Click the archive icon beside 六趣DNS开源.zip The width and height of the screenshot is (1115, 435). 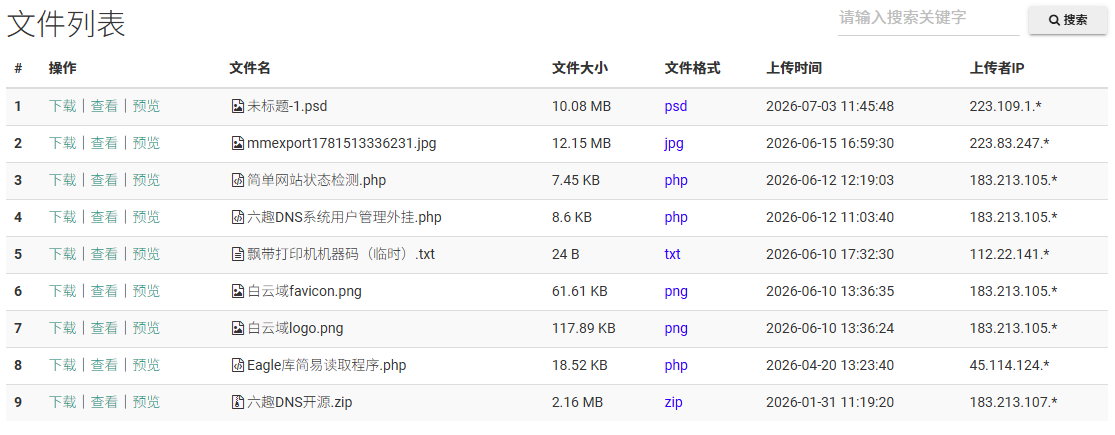(238, 402)
